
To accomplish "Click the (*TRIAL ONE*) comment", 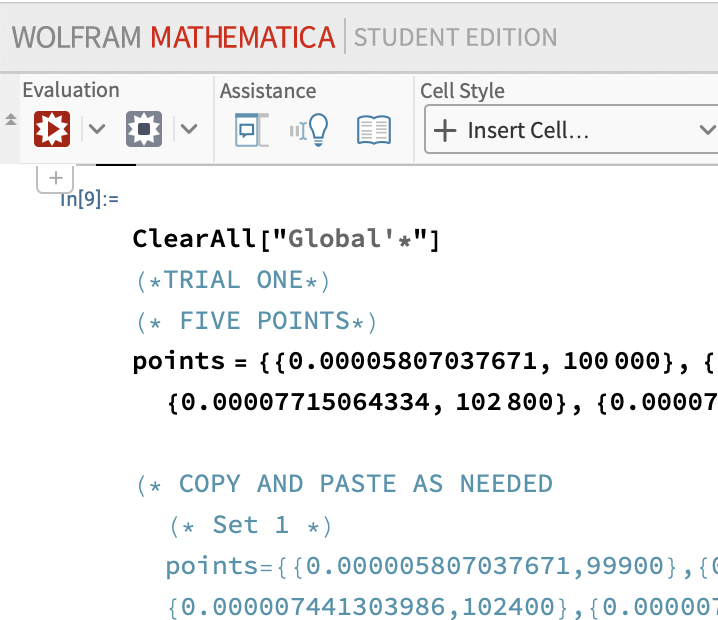I will 233,280.
